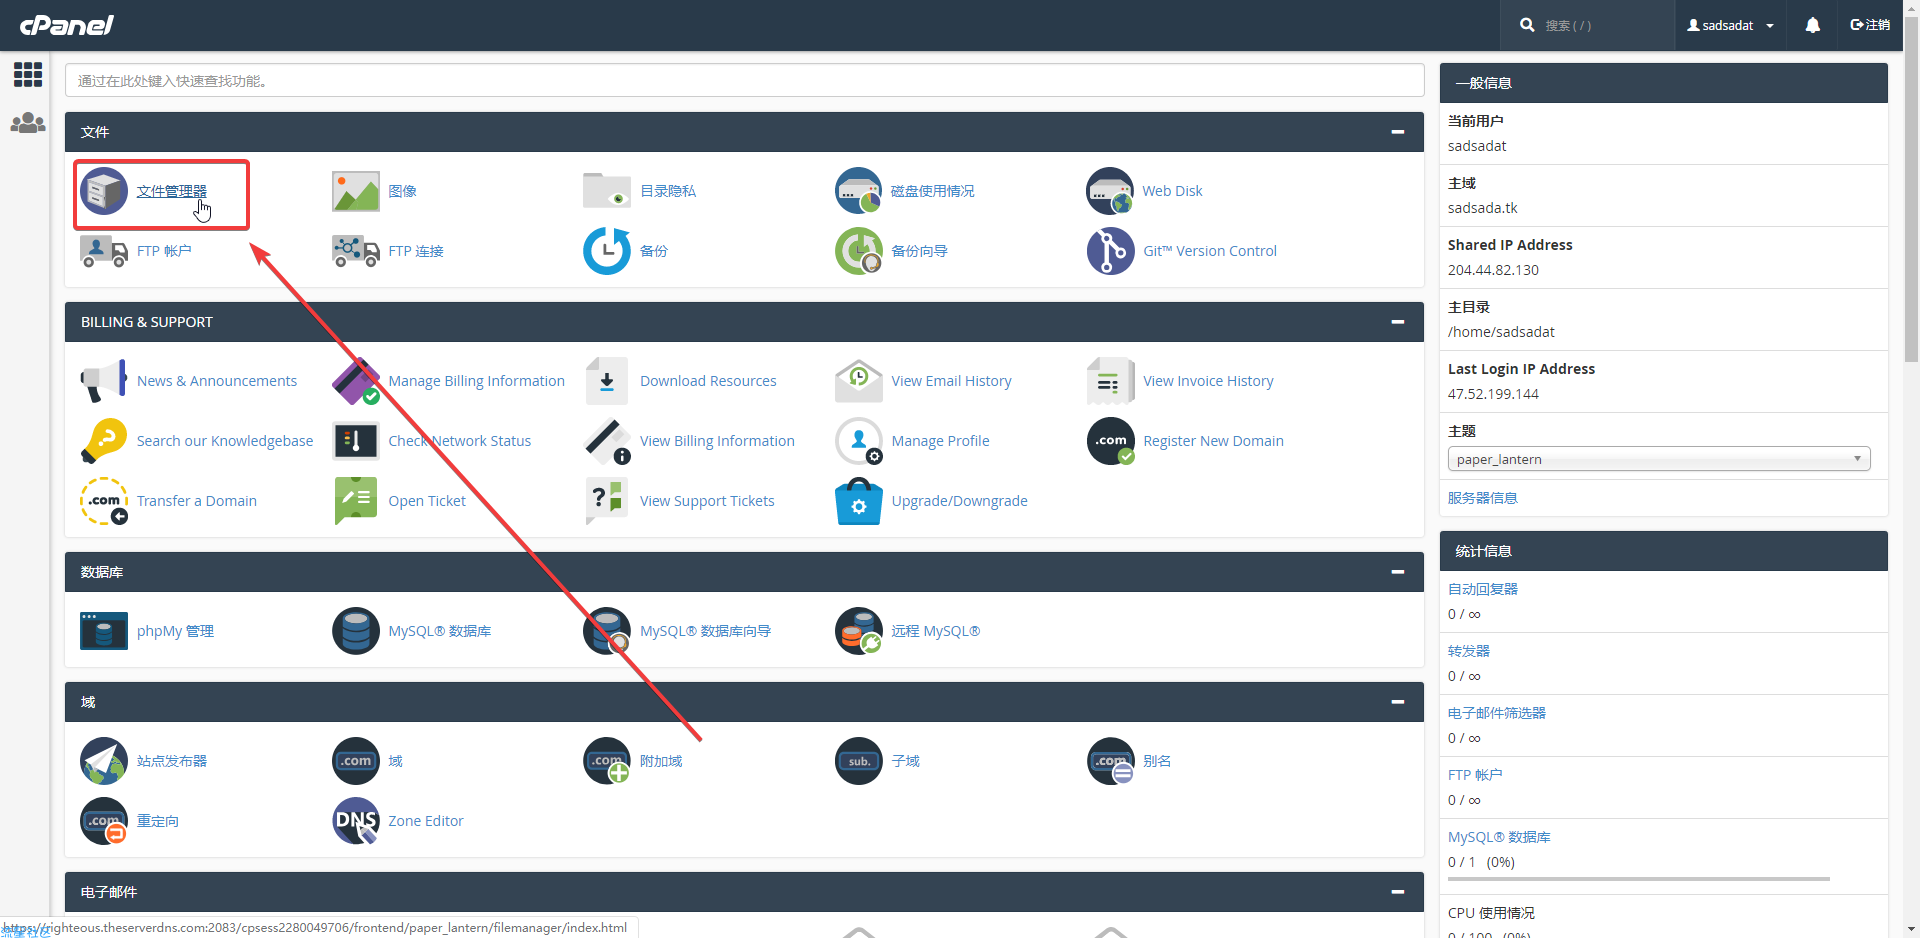Open the 域 domains .com icon
The image size is (1920, 938).
(x=356, y=761)
